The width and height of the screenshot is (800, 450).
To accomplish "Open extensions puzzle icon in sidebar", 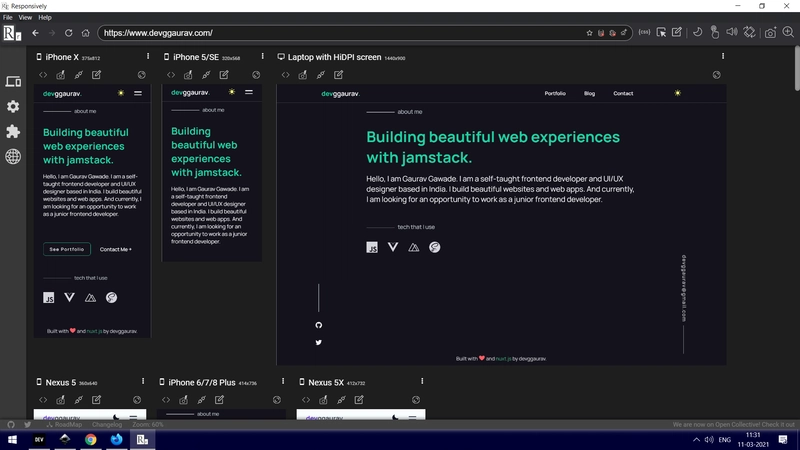I will (13, 131).
